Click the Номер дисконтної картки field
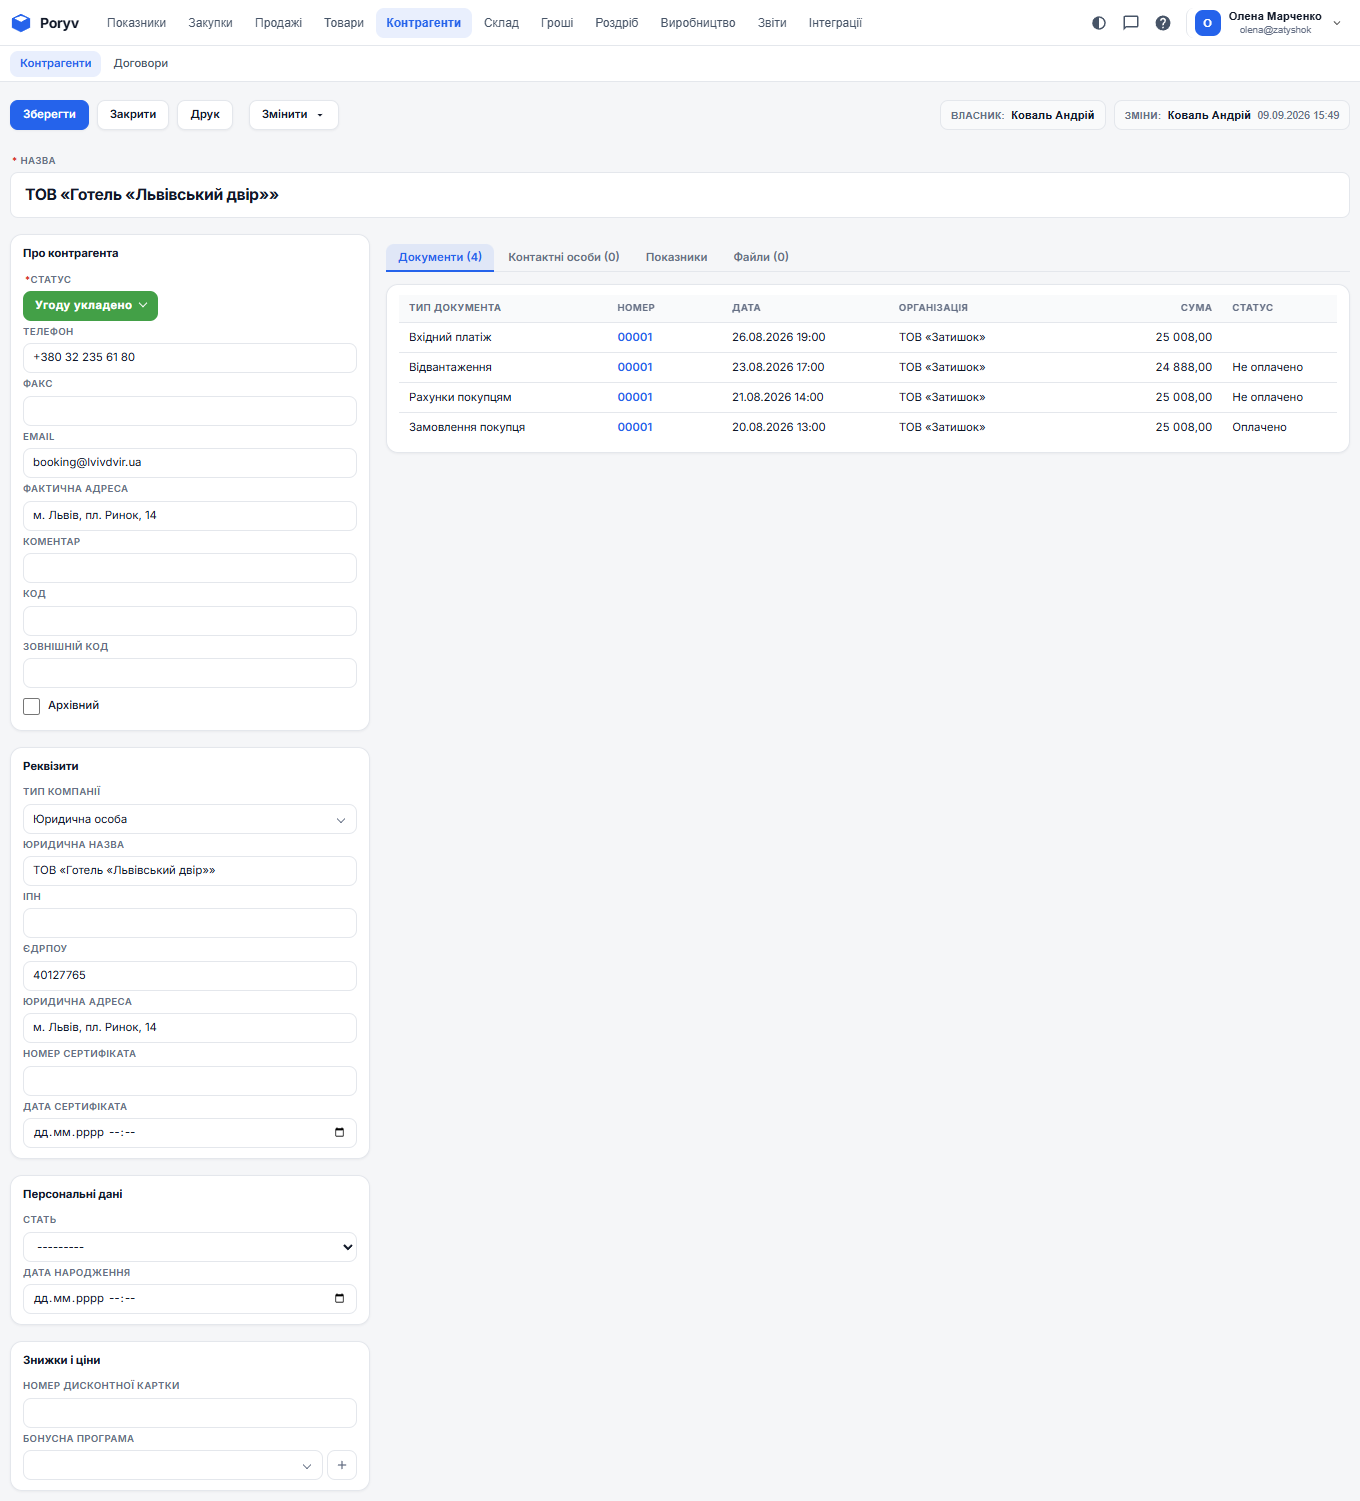This screenshot has width=1360, height=1501. pos(190,1413)
